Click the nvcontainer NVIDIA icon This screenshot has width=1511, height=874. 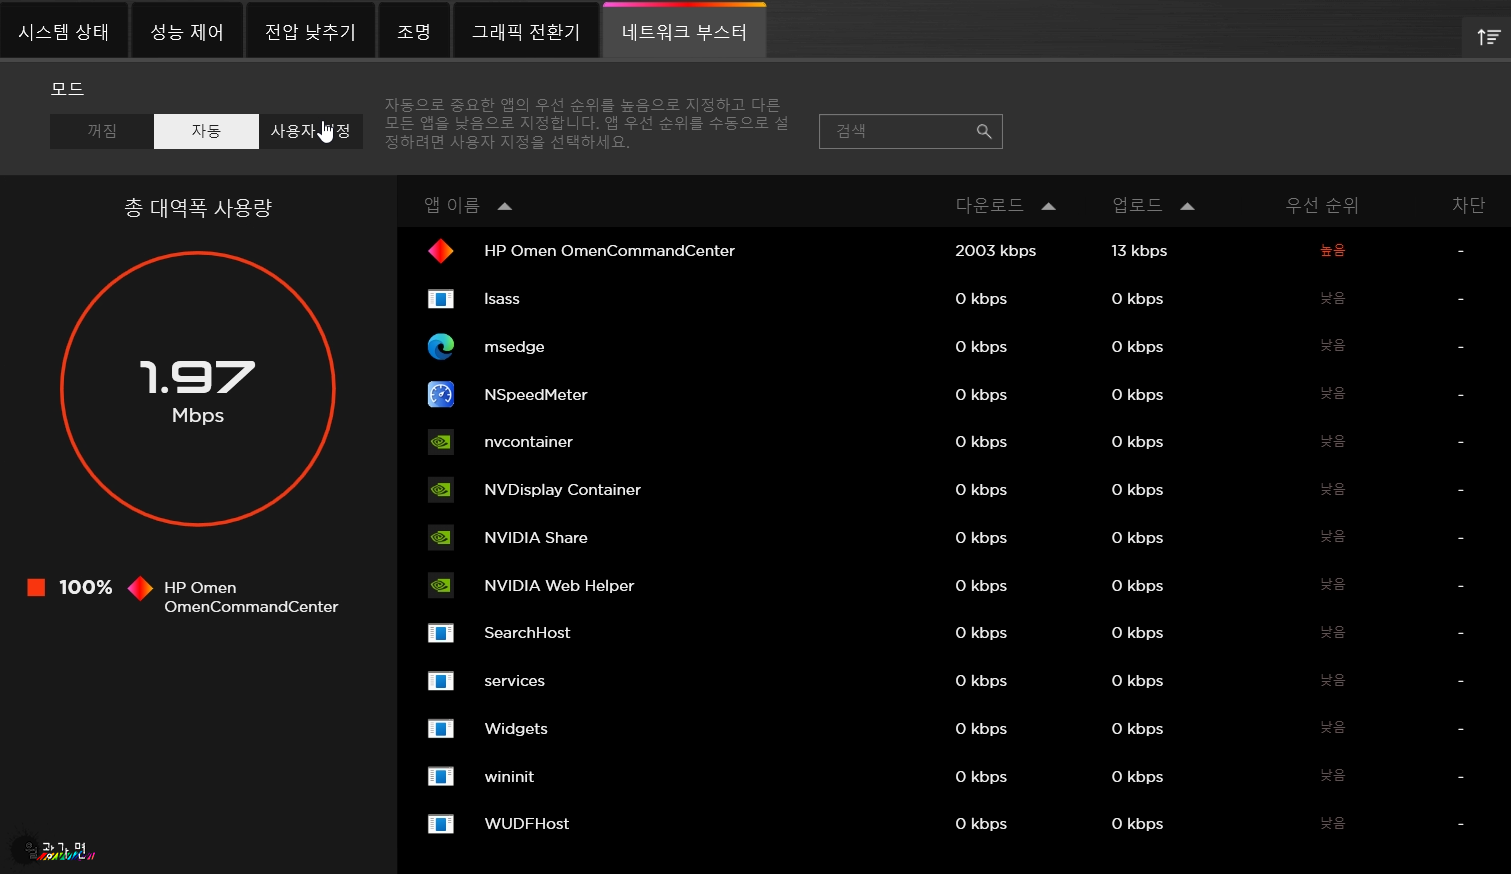(x=440, y=442)
